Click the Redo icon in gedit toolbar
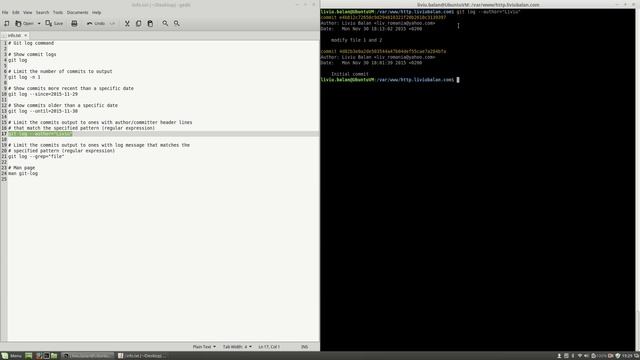 point(112,24)
